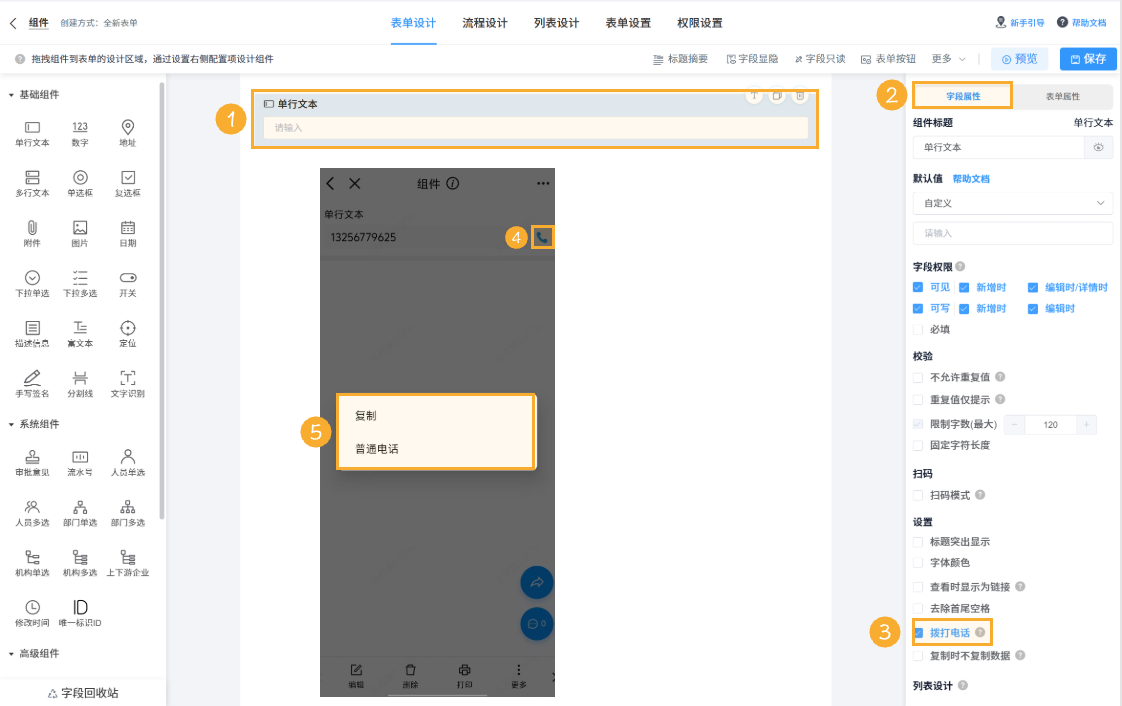Select the 下拉多选 component
1122x706 pixels.
pyautogui.click(x=80, y=283)
